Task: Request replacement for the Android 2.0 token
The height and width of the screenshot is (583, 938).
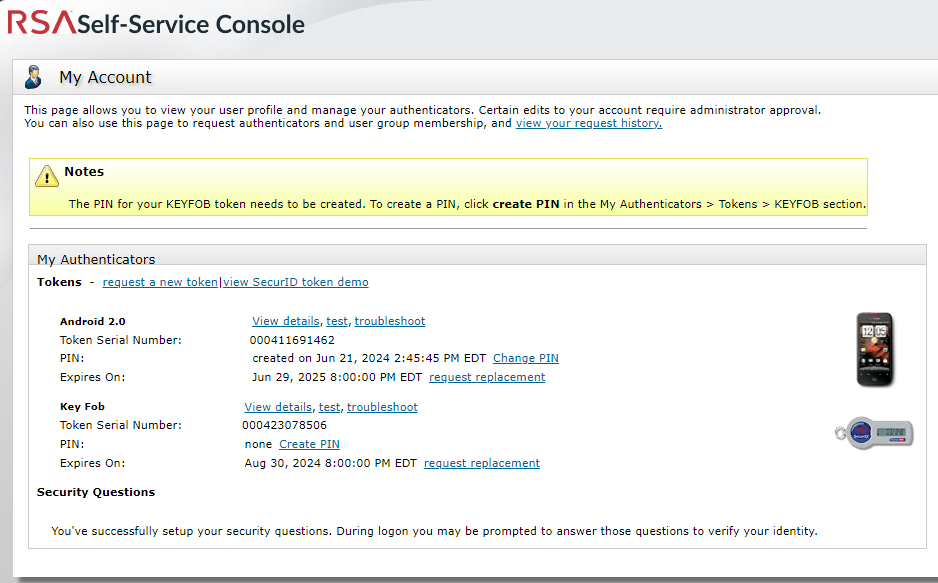Action: (x=487, y=377)
